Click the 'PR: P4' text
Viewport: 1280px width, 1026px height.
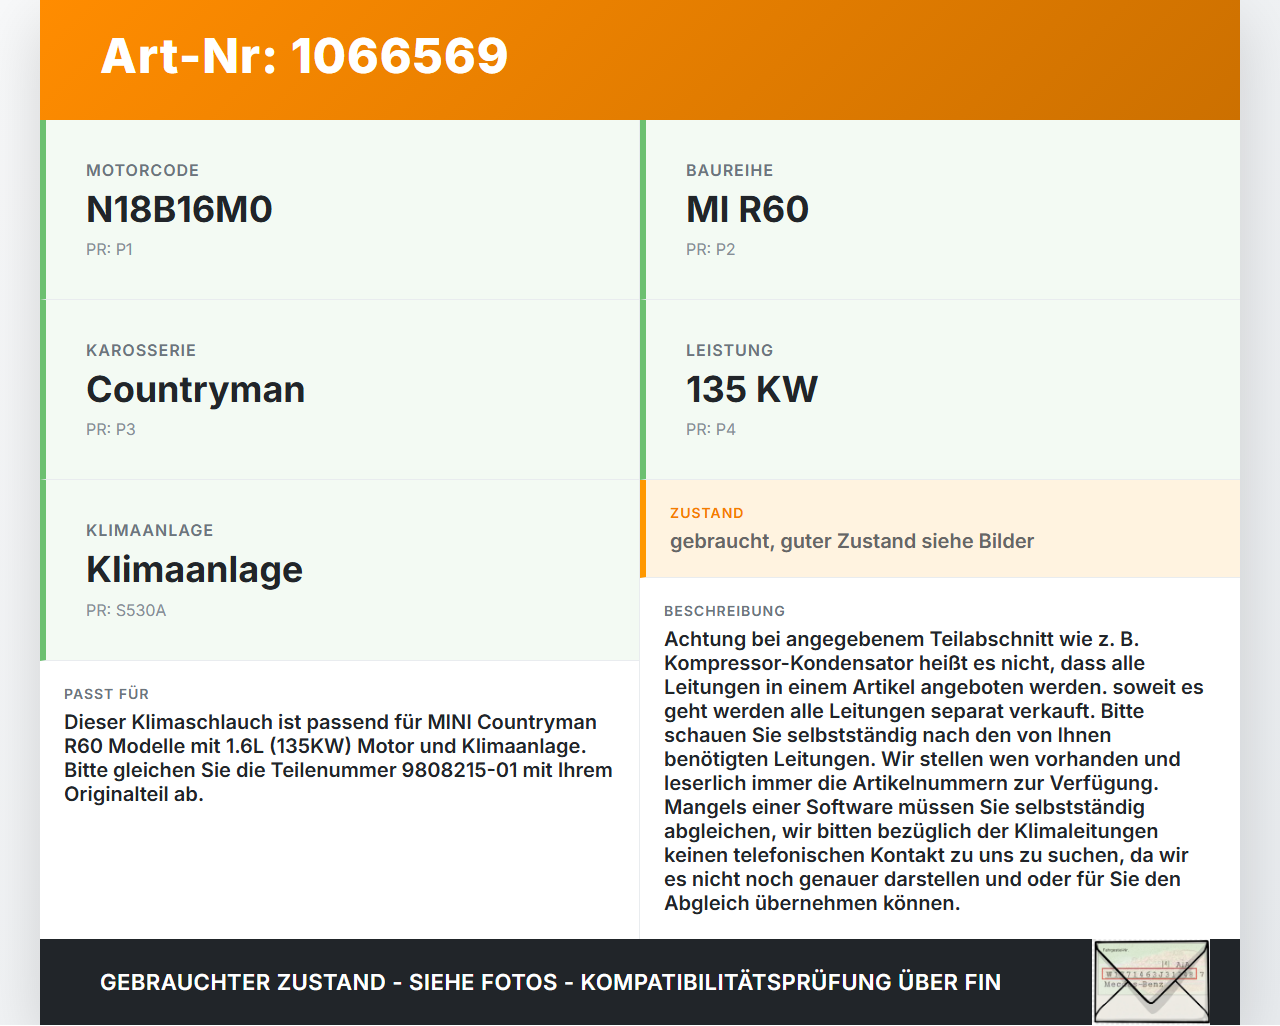(x=710, y=429)
